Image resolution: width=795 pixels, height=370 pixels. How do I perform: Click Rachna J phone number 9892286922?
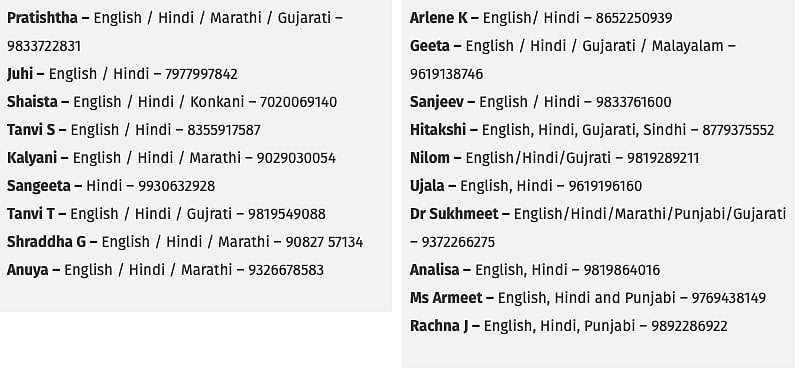pos(689,326)
